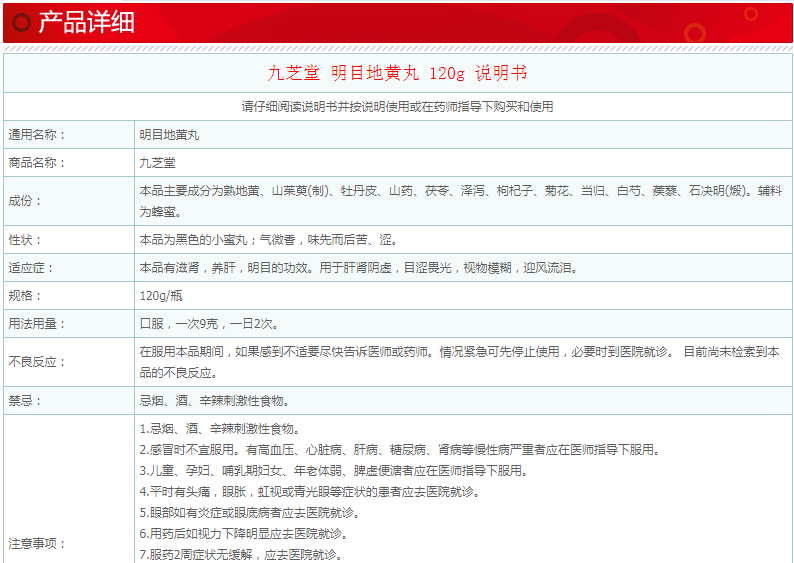The width and height of the screenshot is (794, 563).
Task: Click the 不良反应 label cell
Action: tap(69, 361)
